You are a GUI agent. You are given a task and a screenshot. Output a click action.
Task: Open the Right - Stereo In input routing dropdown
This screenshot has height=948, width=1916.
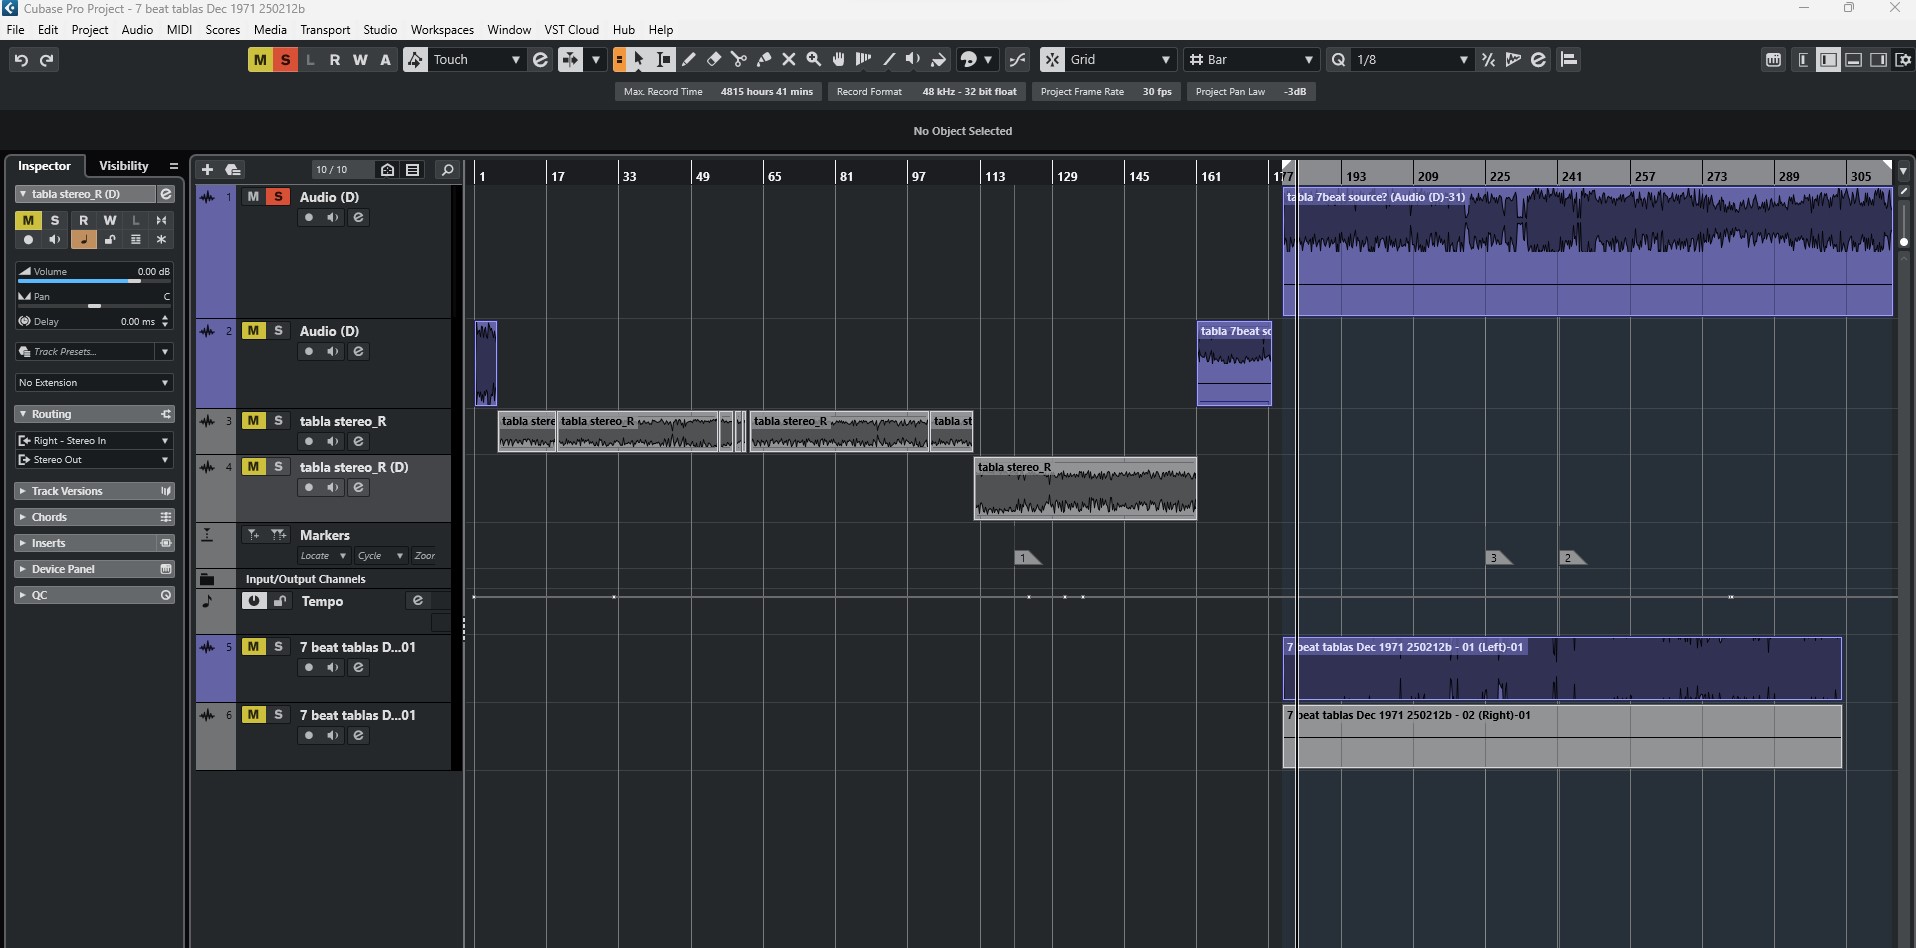point(94,441)
